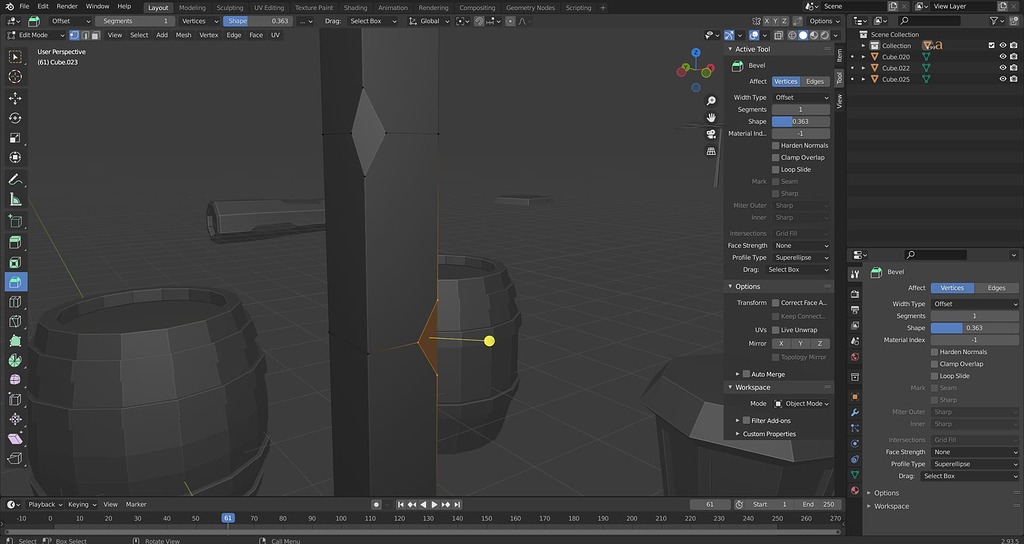Screen dimensions: 1024x544
Task: Adjust Shape slider in Active Tool panel
Action: click(x=801, y=121)
